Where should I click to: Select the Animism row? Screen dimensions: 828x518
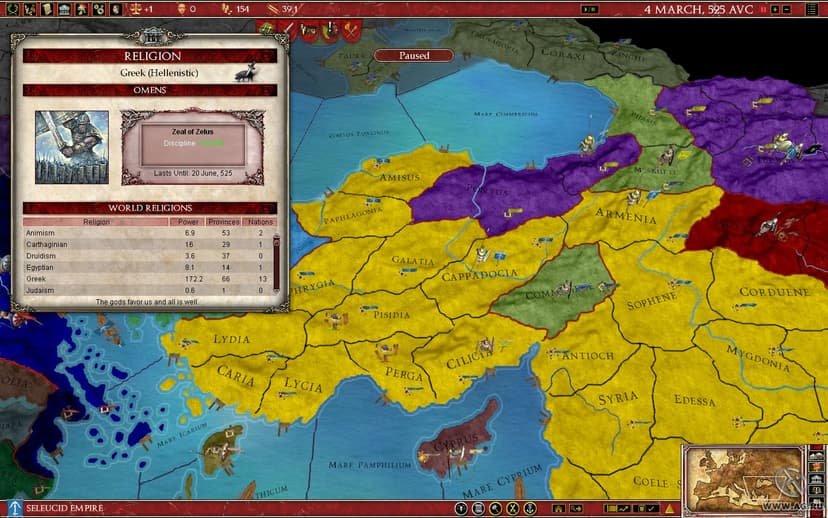(x=148, y=233)
